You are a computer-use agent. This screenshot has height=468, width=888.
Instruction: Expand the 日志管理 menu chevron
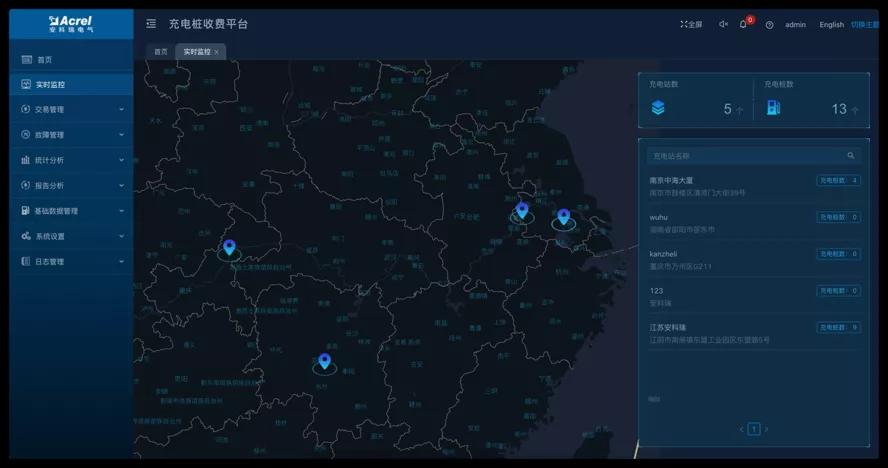(x=121, y=261)
